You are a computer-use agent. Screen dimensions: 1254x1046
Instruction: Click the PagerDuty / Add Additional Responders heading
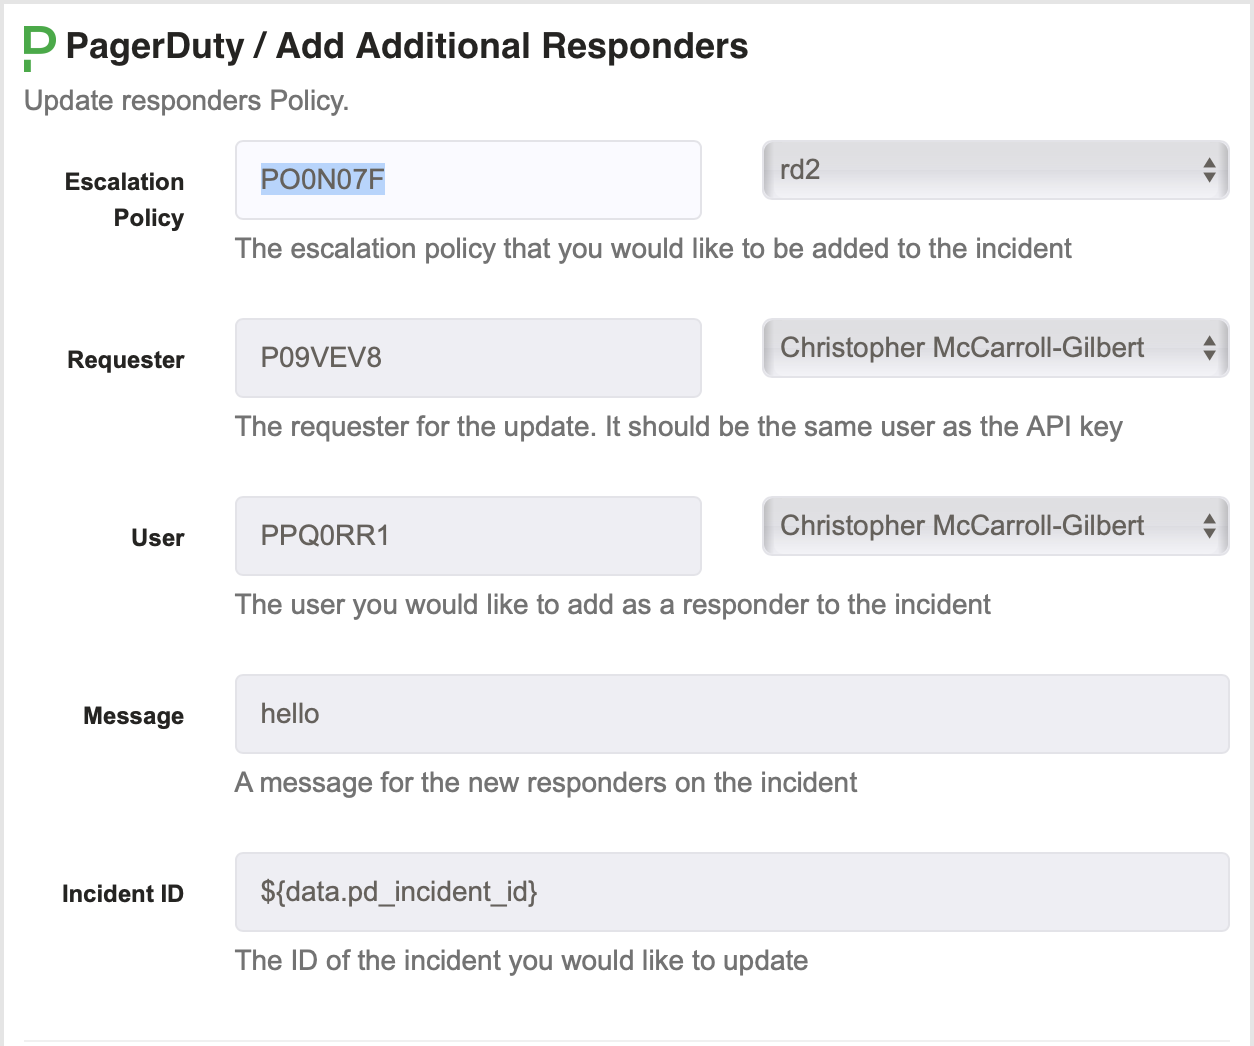tap(407, 46)
